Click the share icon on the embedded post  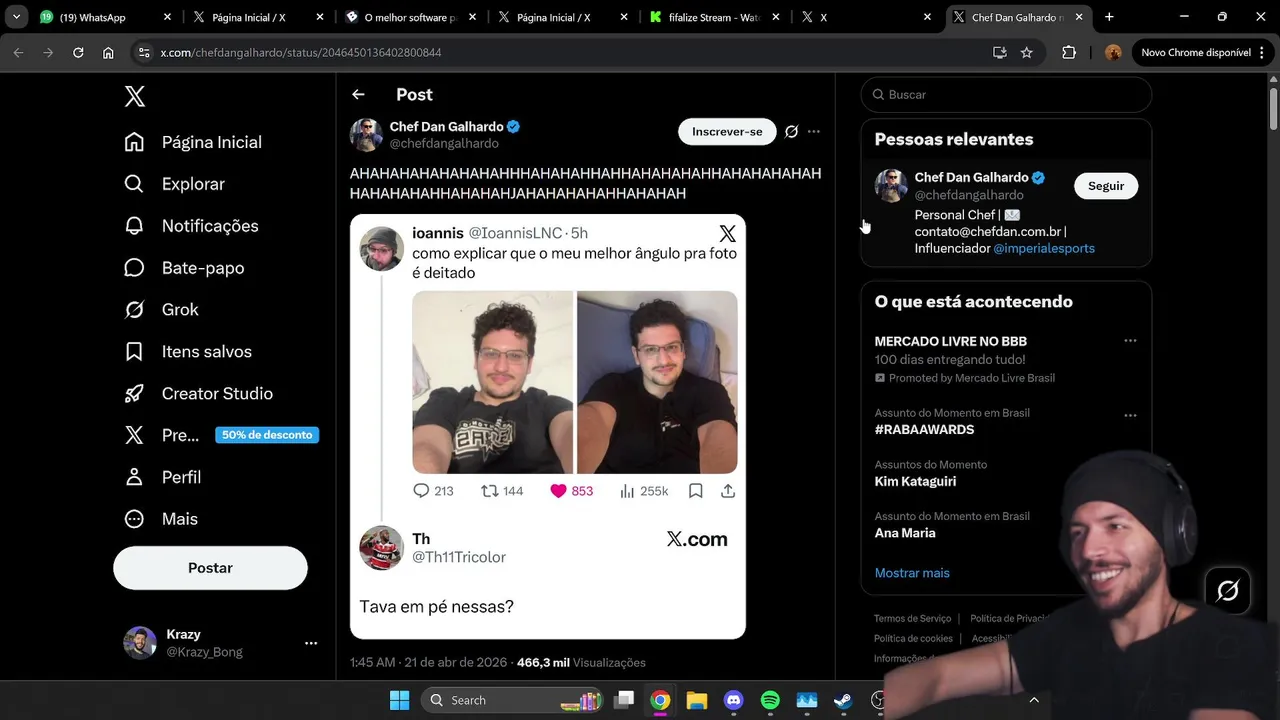click(728, 491)
